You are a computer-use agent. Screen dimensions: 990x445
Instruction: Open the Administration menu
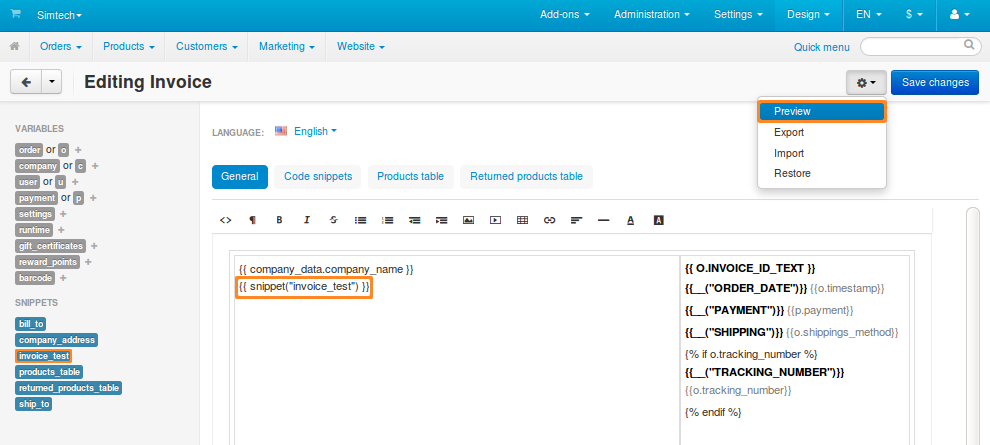pyautogui.click(x=652, y=15)
